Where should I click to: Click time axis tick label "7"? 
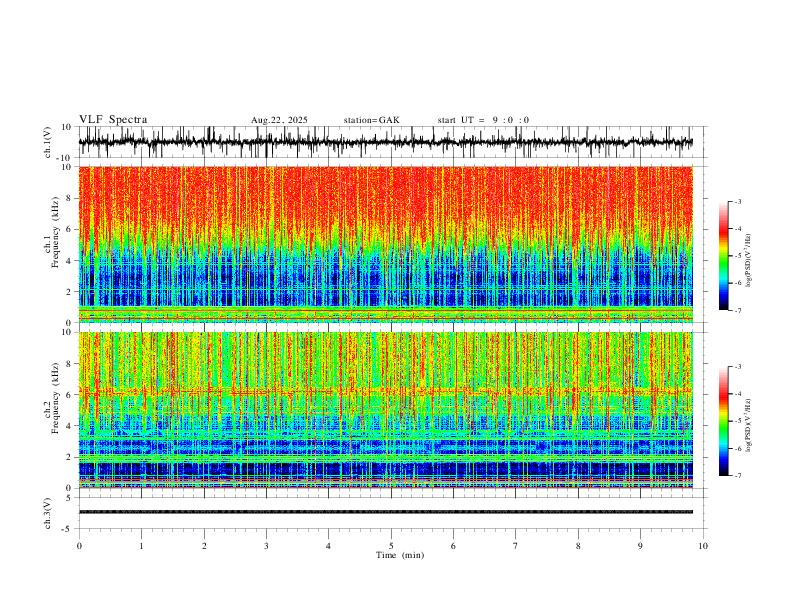516,546
